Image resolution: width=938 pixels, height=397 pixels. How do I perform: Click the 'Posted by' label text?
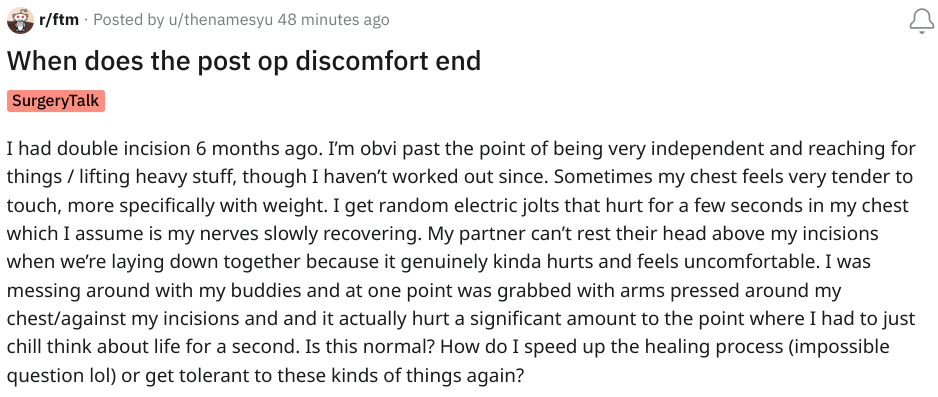coord(129,20)
